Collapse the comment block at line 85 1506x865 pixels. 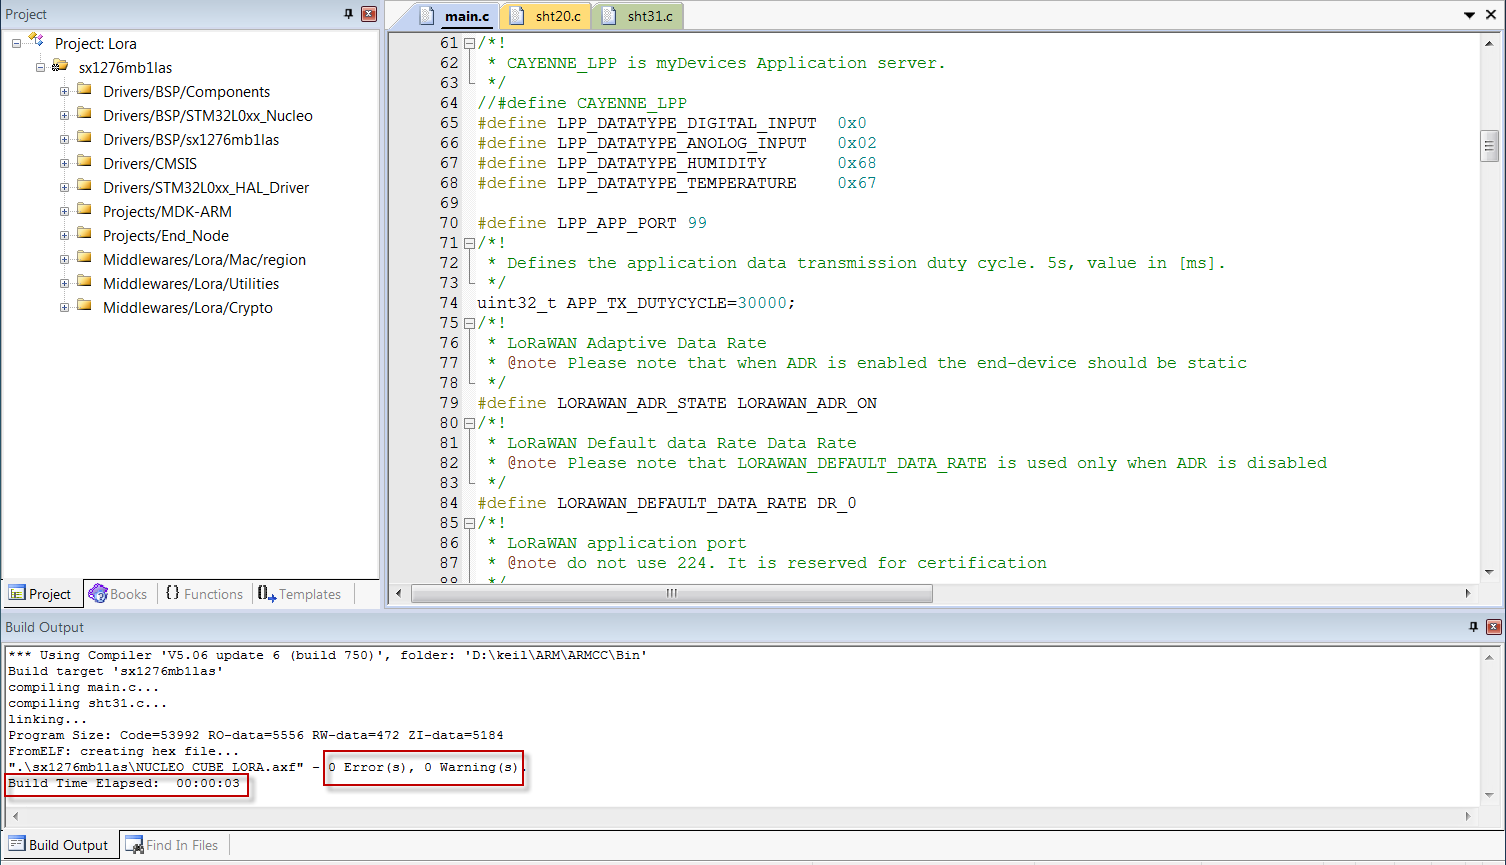pos(469,523)
